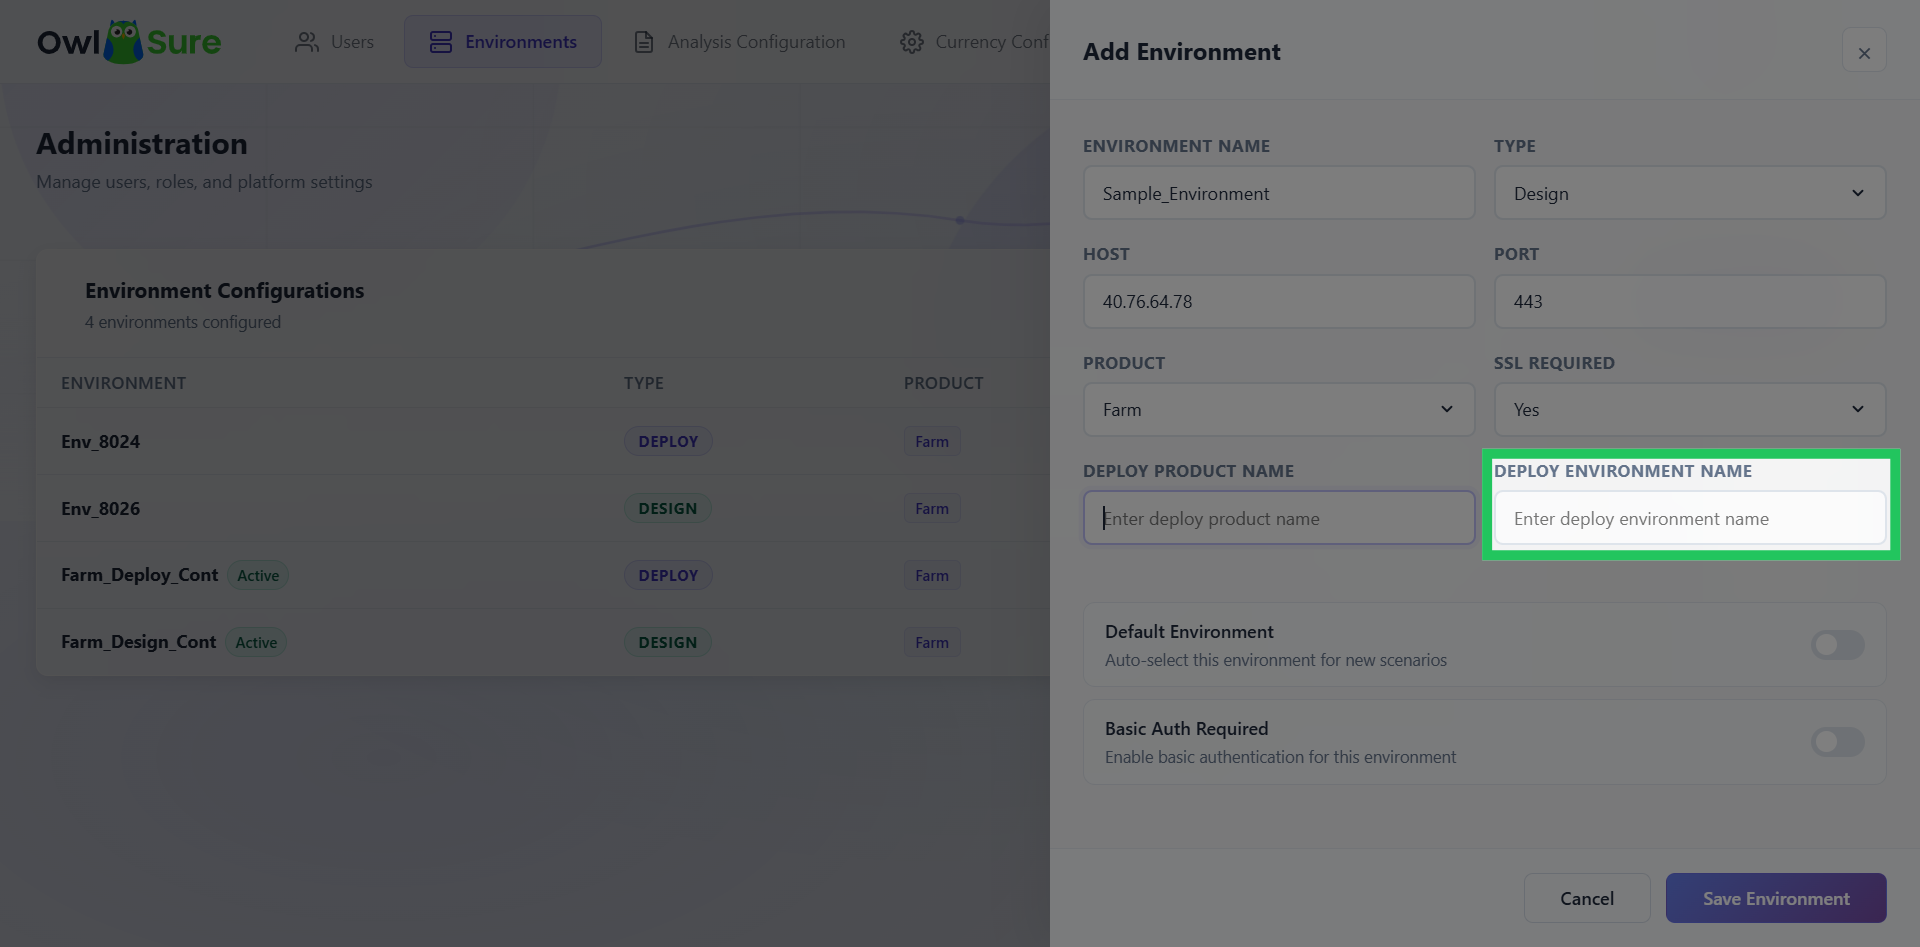Screen dimensions: 1920x947
Task: Click the DEPLOY badge in Env_8024 row
Action: point(668,441)
